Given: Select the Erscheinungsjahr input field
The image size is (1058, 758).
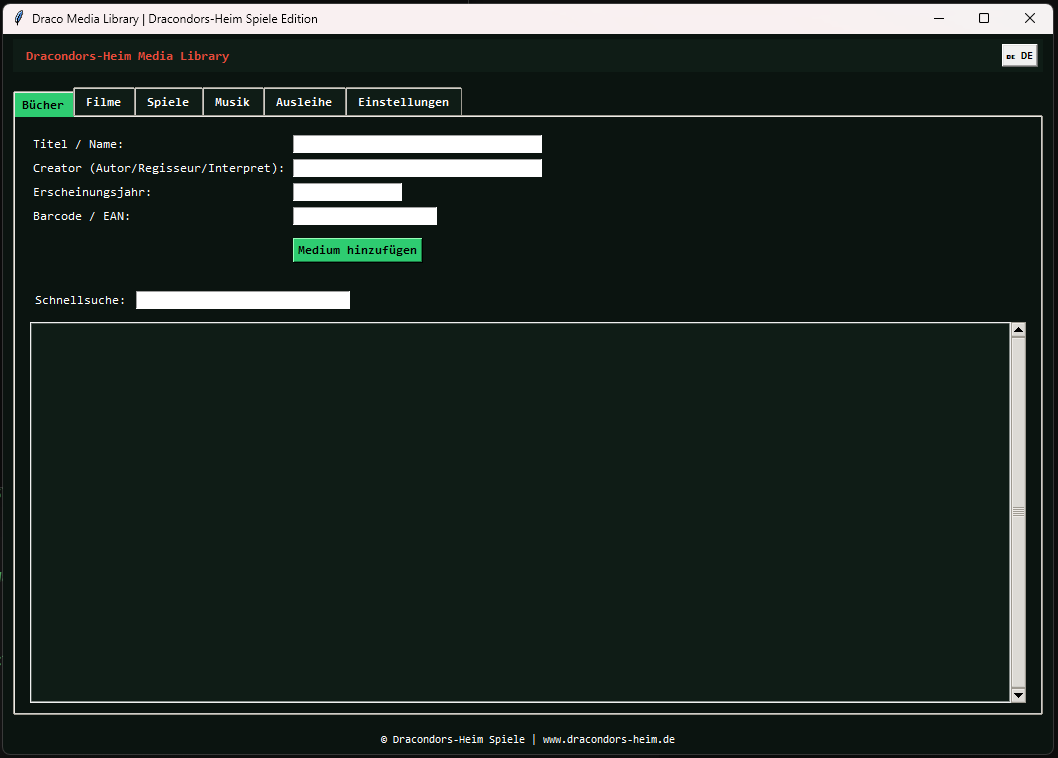Looking at the screenshot, I should (x=347, y=192).
